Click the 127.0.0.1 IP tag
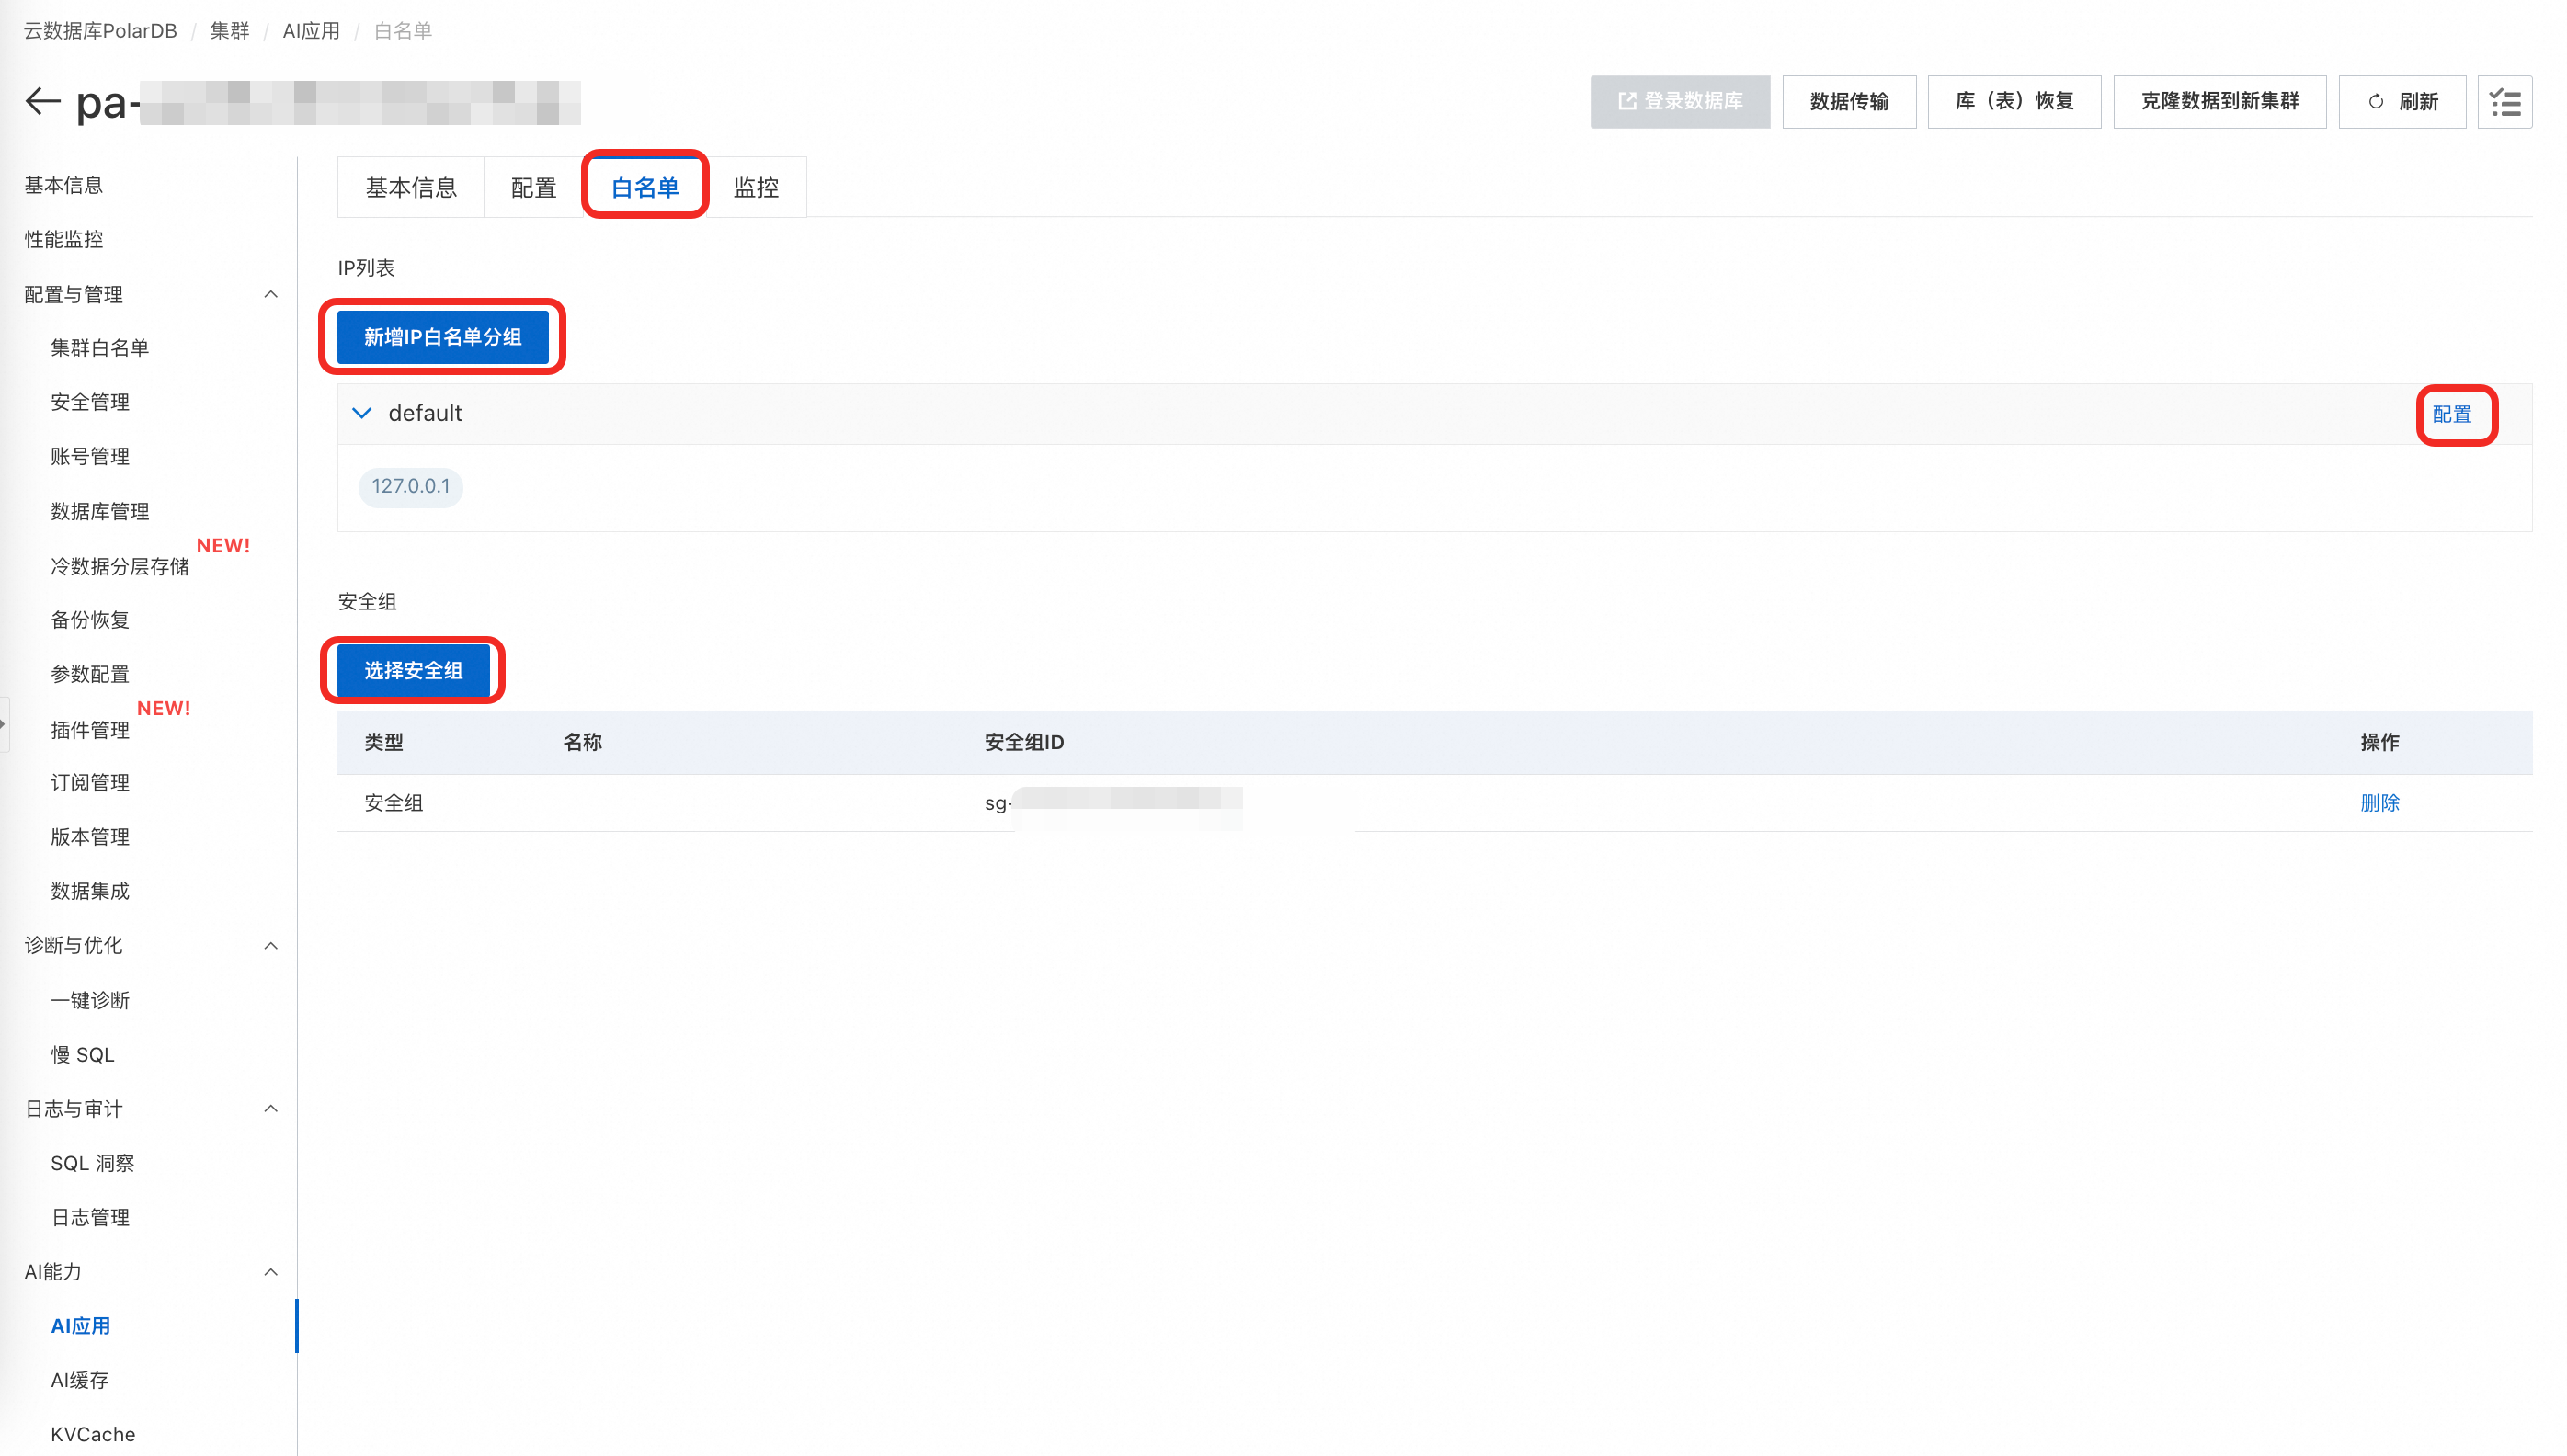The image size is (2567, 1456). (410, 486)
